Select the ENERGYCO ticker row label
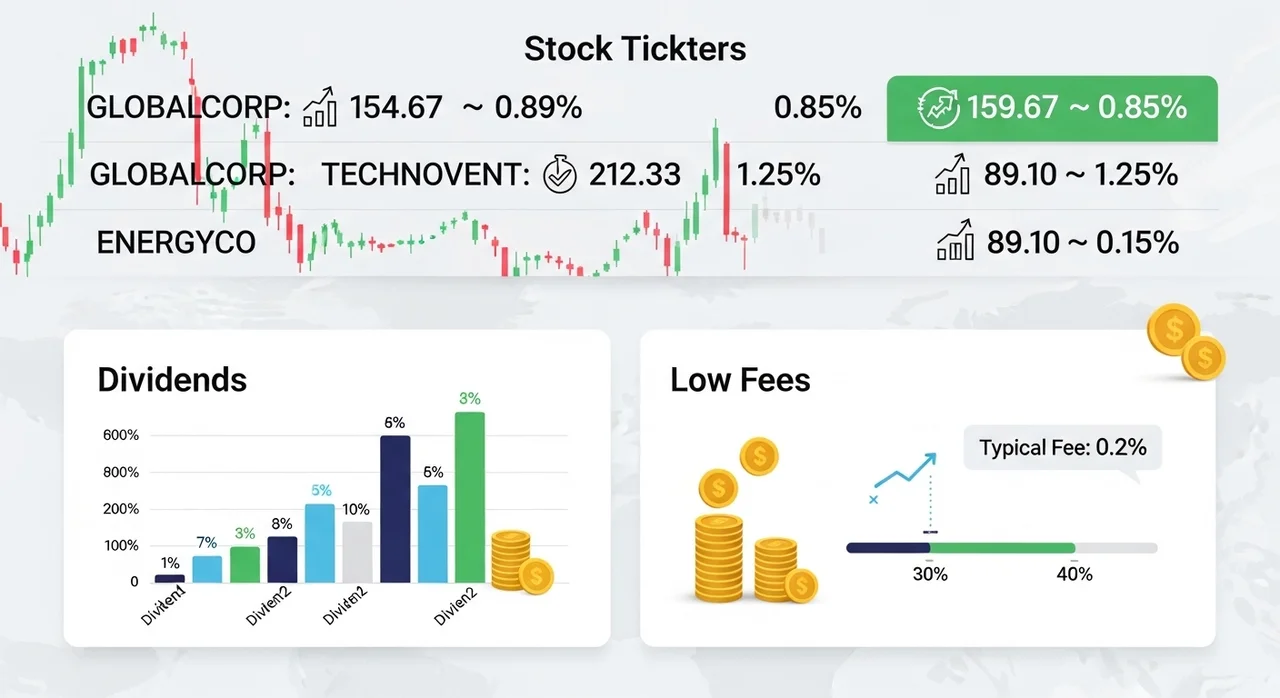This screenshot has height=698, width=1280. [176, 242]
